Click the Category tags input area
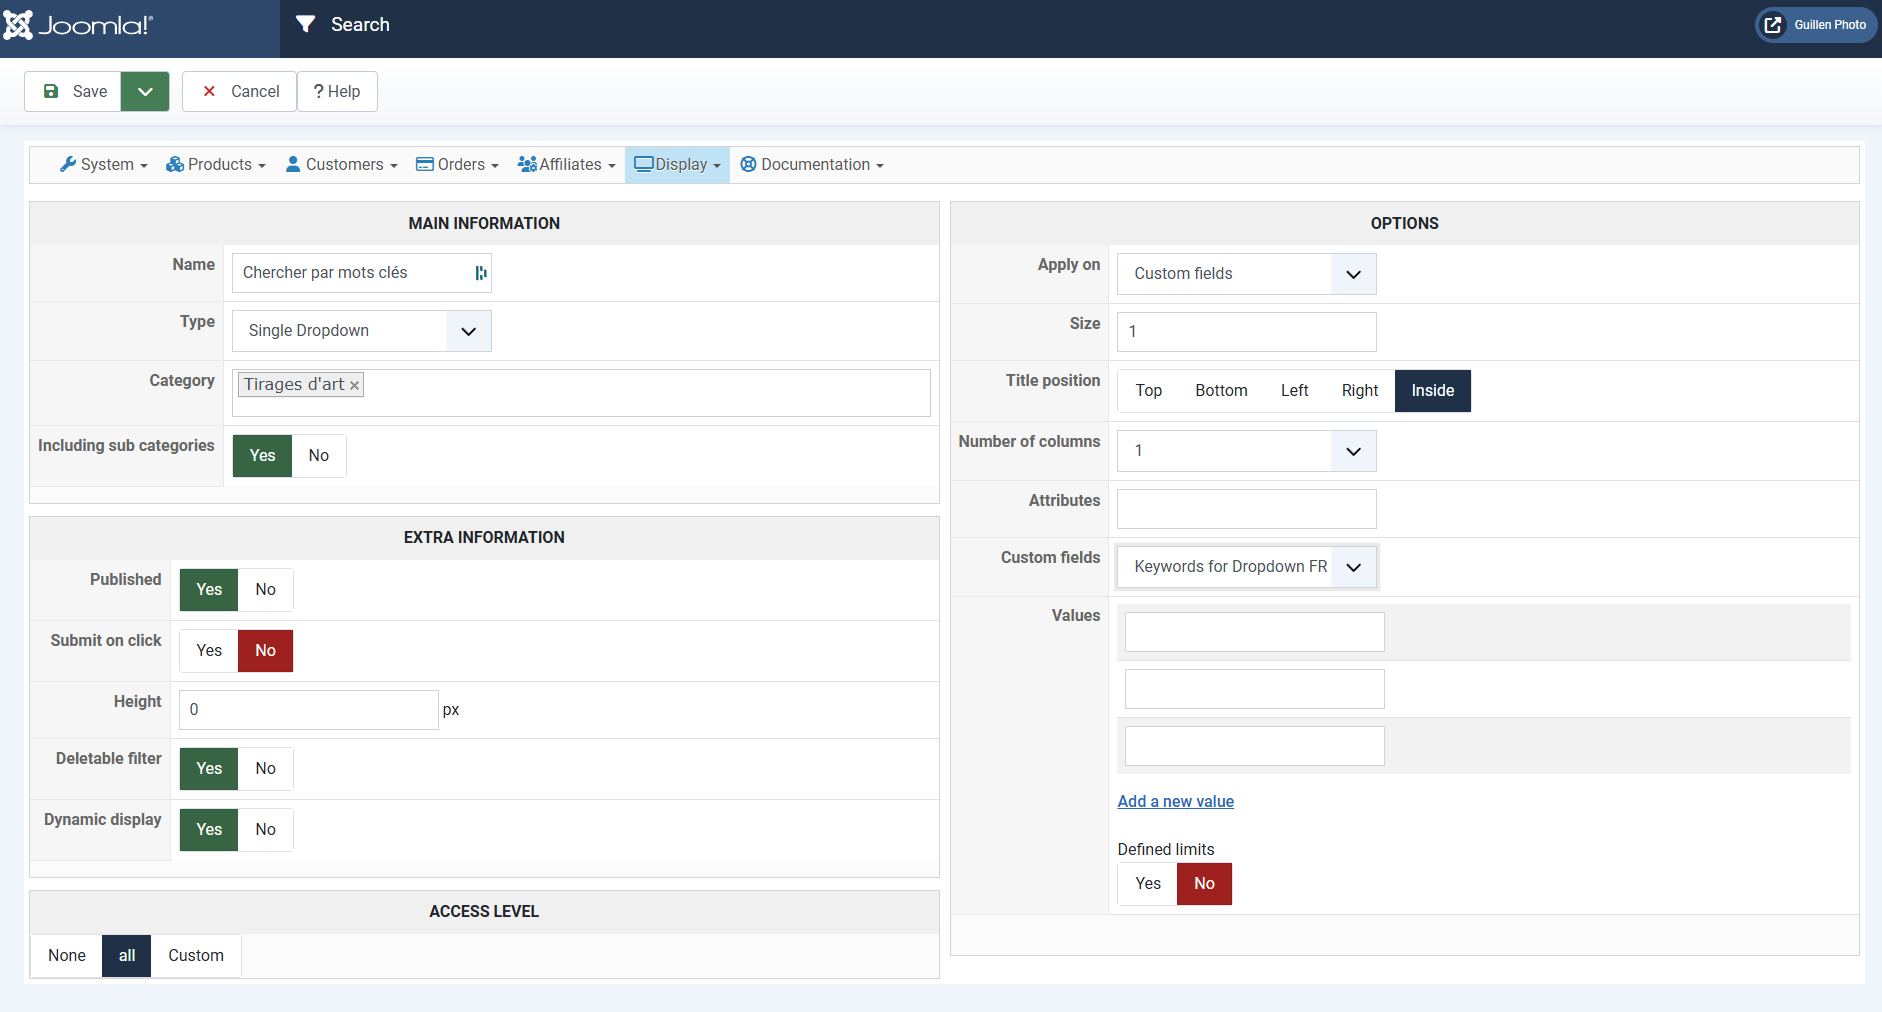Image resolution: width=1882 pixels, height=1012 pixels. [581, 393]
